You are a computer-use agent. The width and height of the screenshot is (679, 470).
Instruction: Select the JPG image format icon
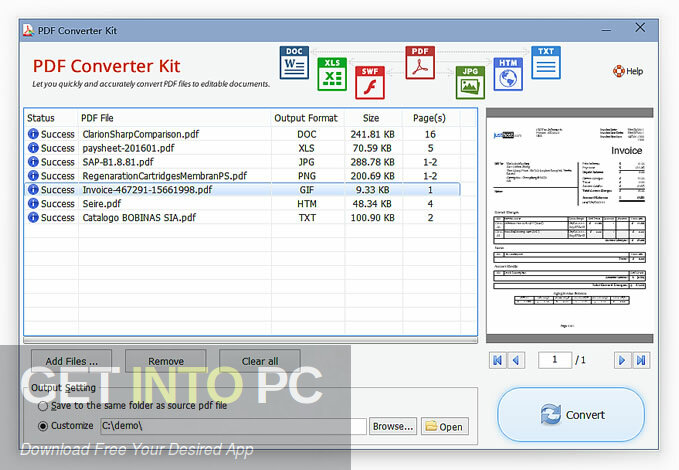point(470,83)
